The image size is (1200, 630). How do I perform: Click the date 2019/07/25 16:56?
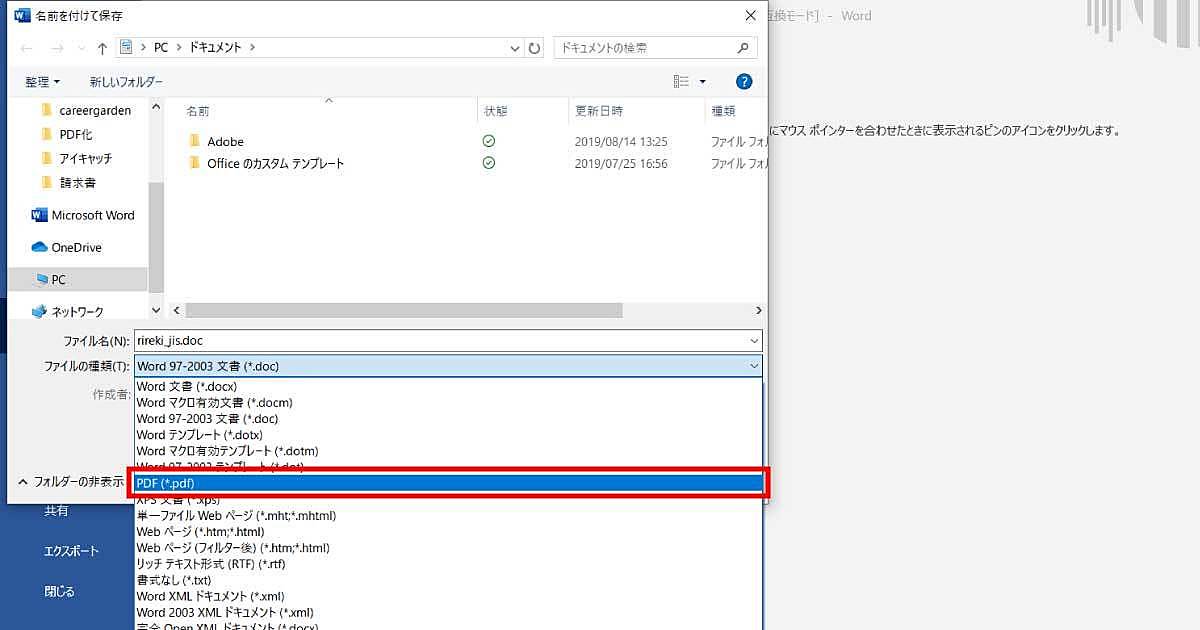coord(621,164)
